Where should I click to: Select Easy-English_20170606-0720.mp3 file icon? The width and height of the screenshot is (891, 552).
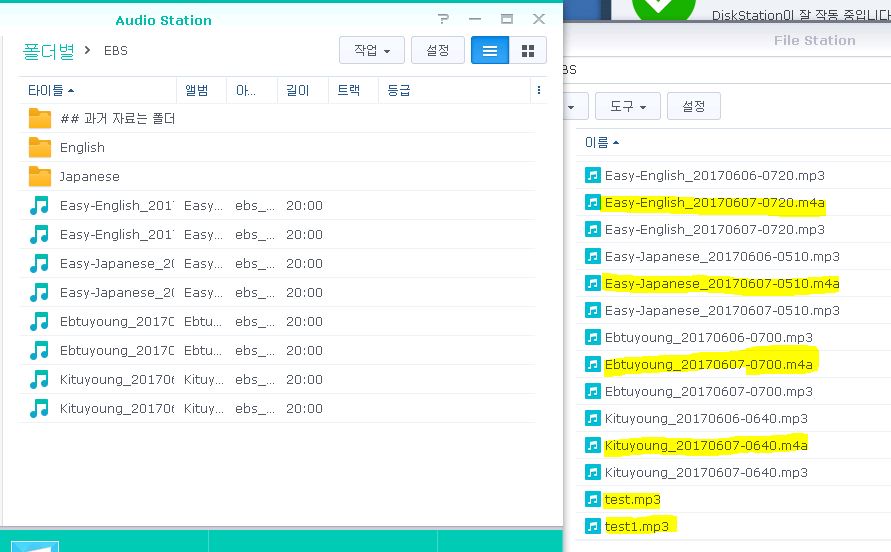pos(593,175)
